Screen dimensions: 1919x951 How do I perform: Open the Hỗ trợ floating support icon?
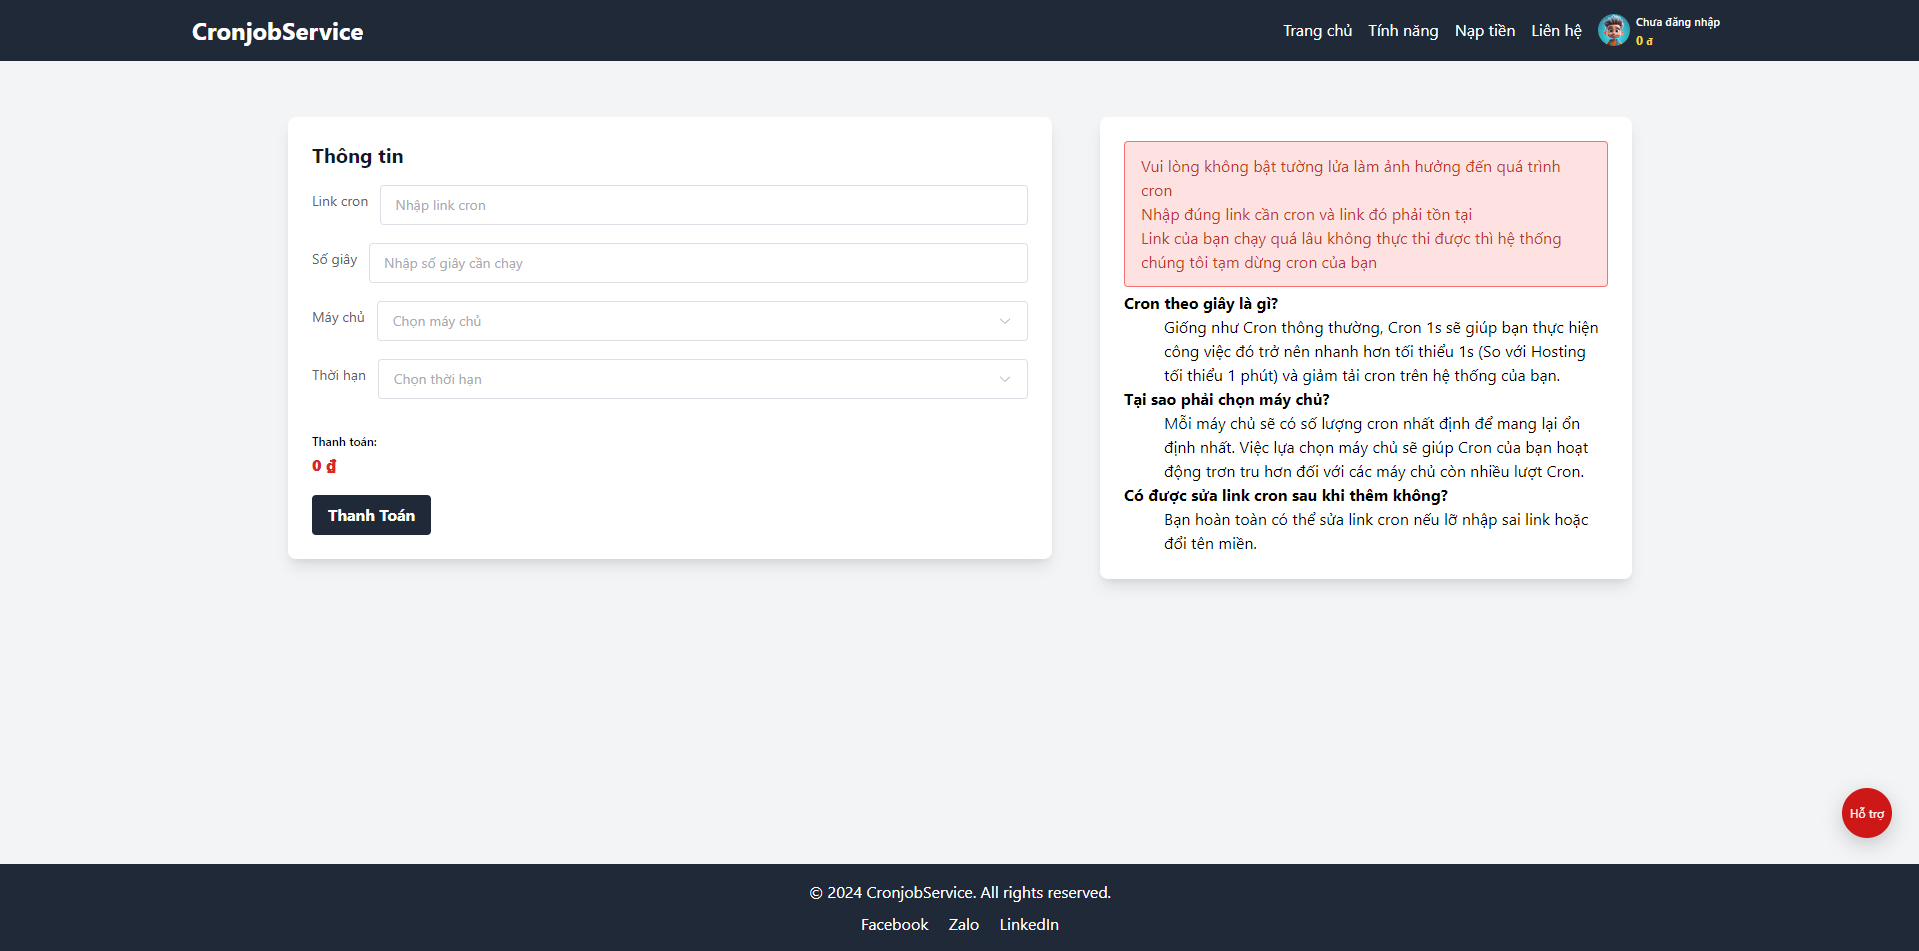[1866, 813]
